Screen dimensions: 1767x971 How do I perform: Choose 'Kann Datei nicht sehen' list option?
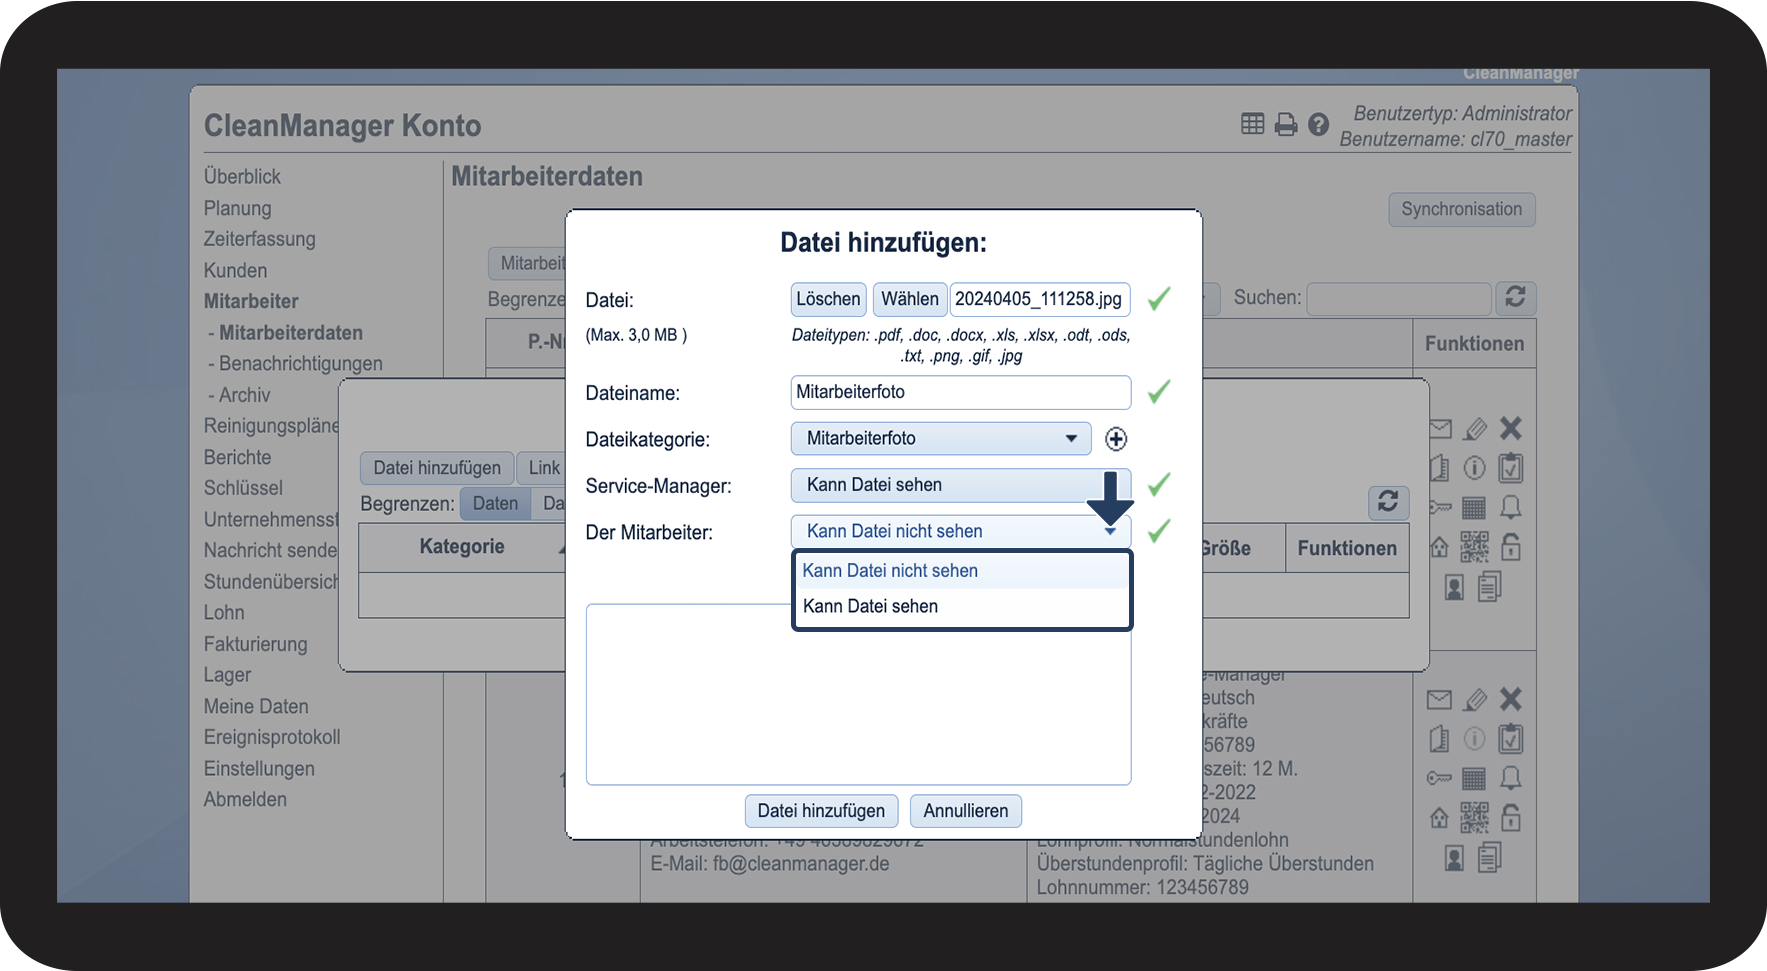pyautogui.click(x=961, y=571)
